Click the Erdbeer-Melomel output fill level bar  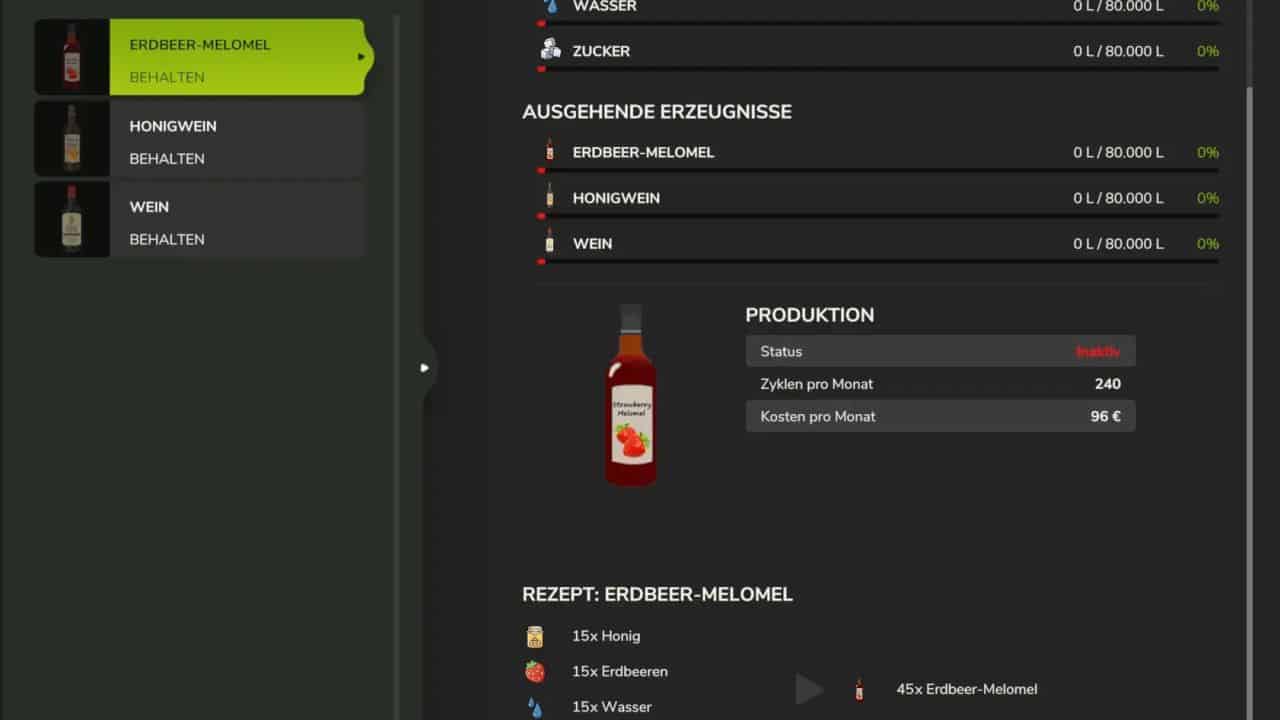(x=878, y=170)
